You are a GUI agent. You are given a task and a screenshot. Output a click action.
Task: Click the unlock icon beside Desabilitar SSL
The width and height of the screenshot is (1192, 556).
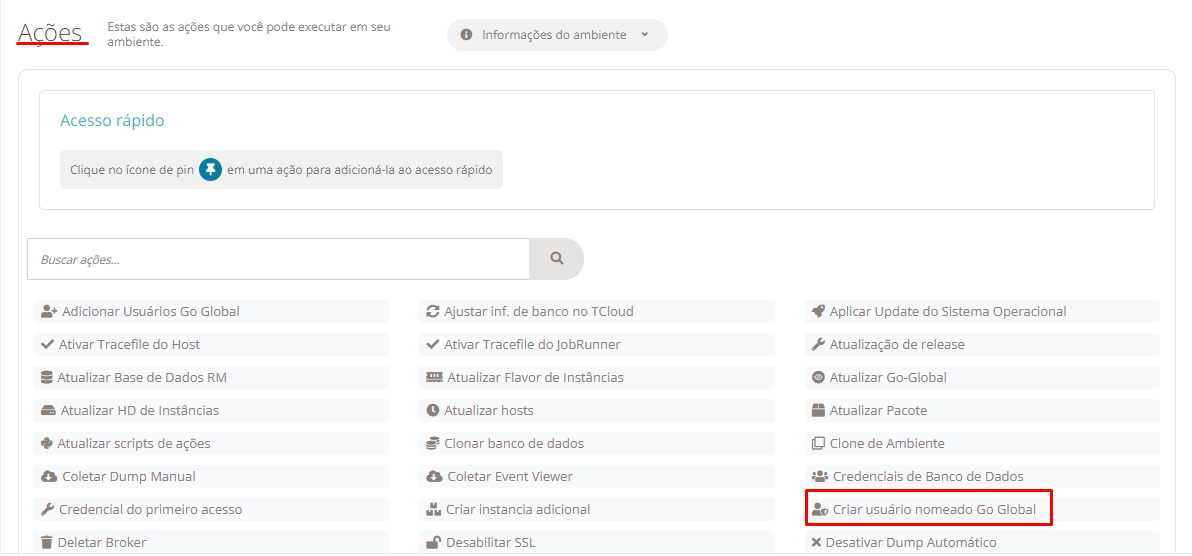pos(433,542)
